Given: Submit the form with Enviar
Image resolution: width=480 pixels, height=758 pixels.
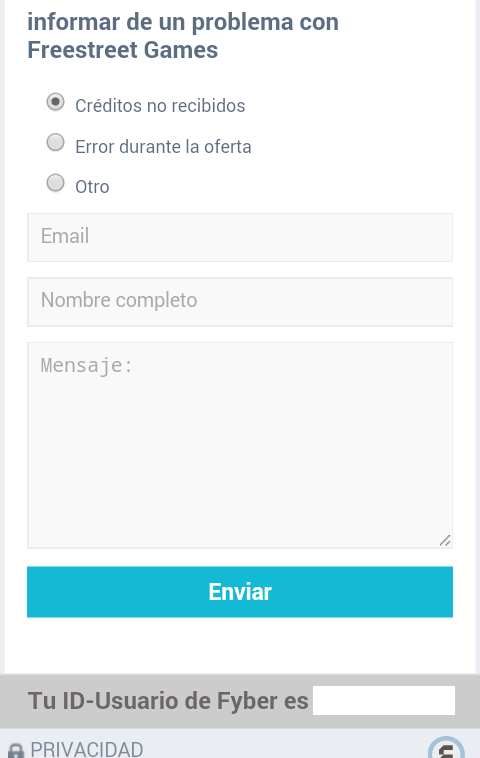Looking at the screenshot, I should 240,592.
